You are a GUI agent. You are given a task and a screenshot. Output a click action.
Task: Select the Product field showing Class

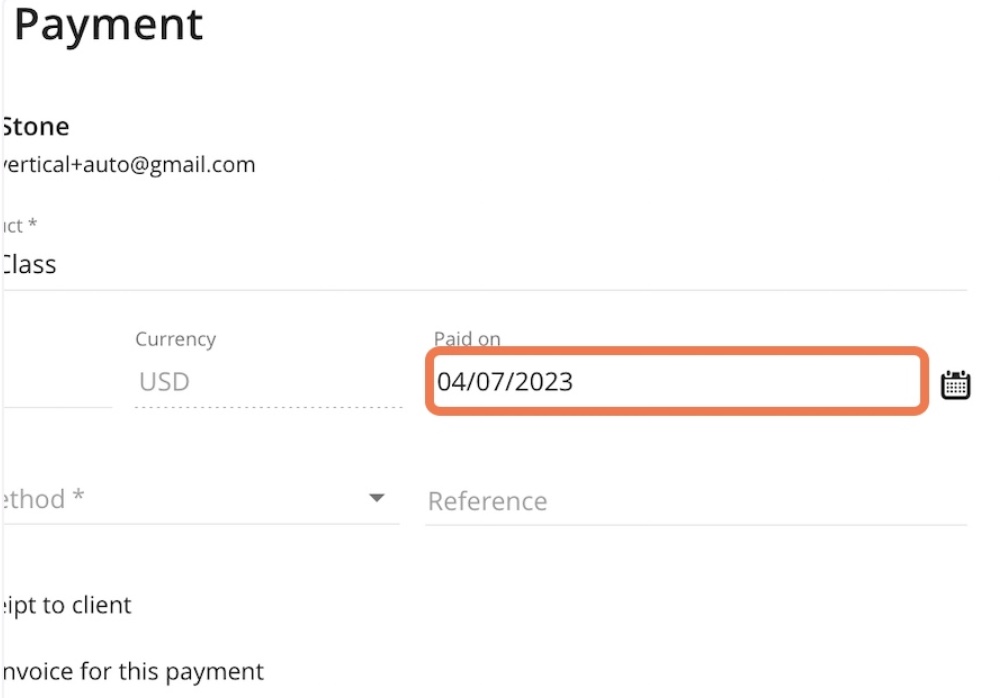pyautogui.click(x=484, y=264)
